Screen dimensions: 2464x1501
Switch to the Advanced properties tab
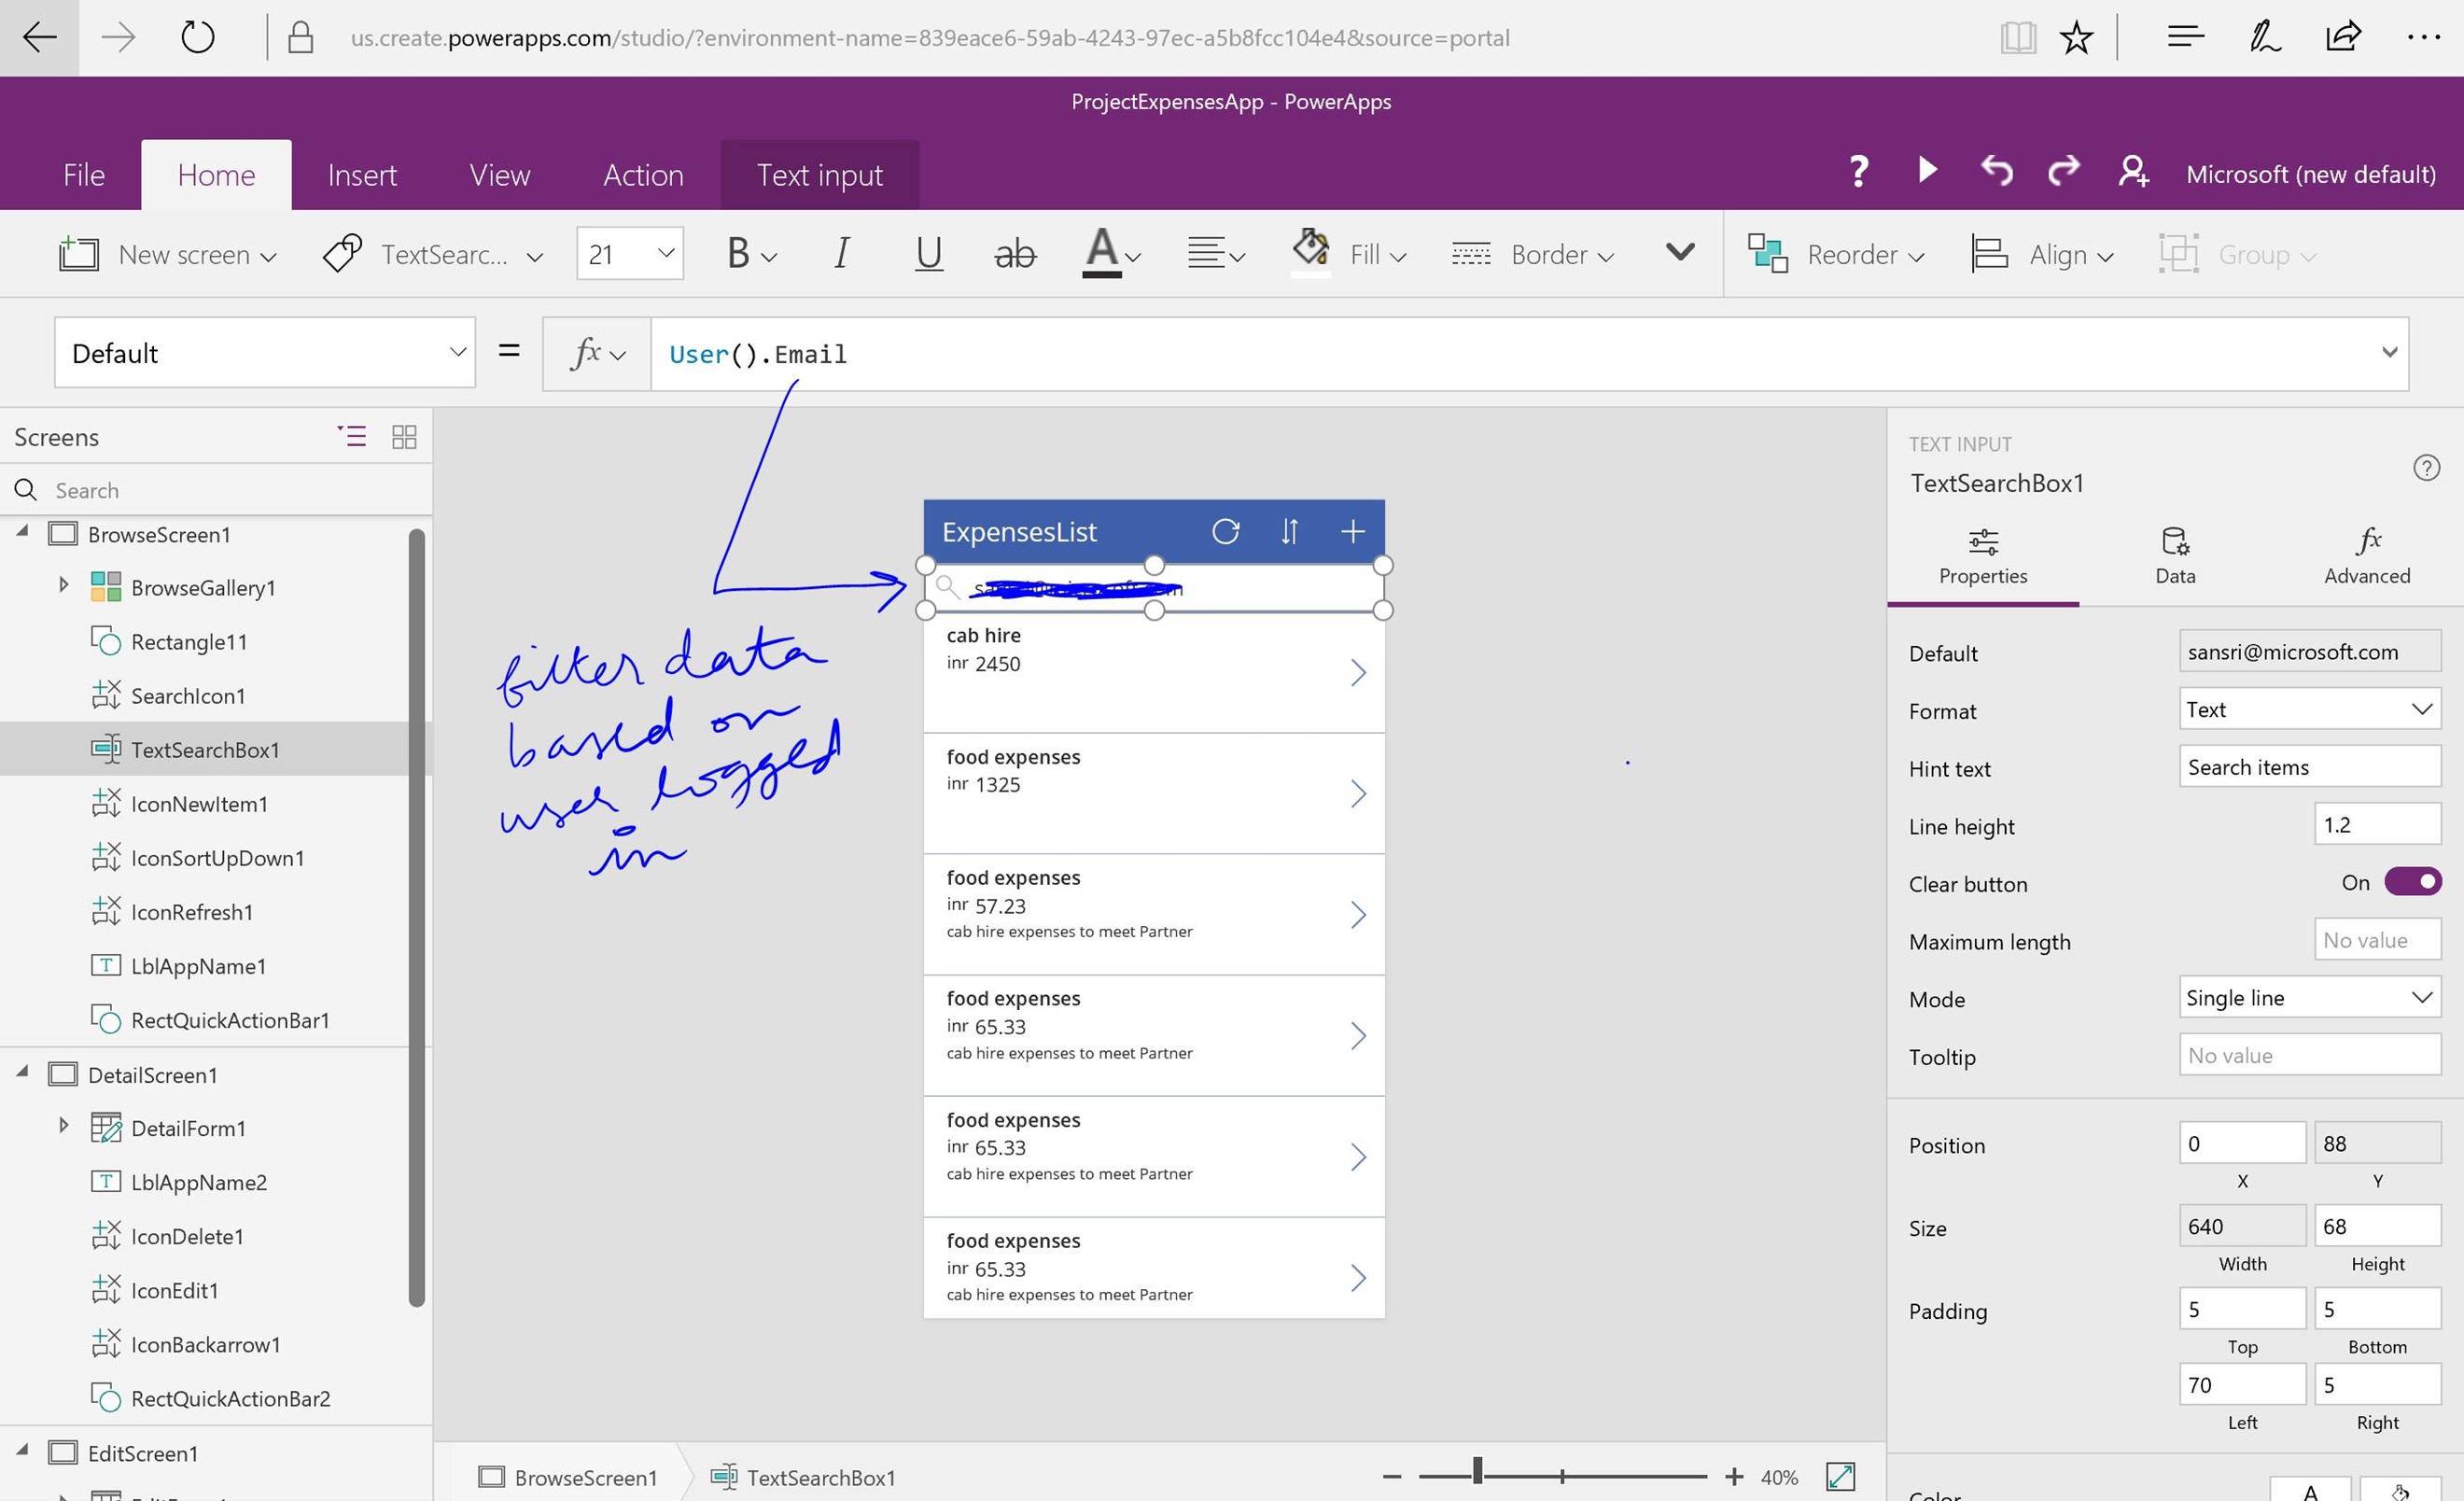tap(2366, 556)
